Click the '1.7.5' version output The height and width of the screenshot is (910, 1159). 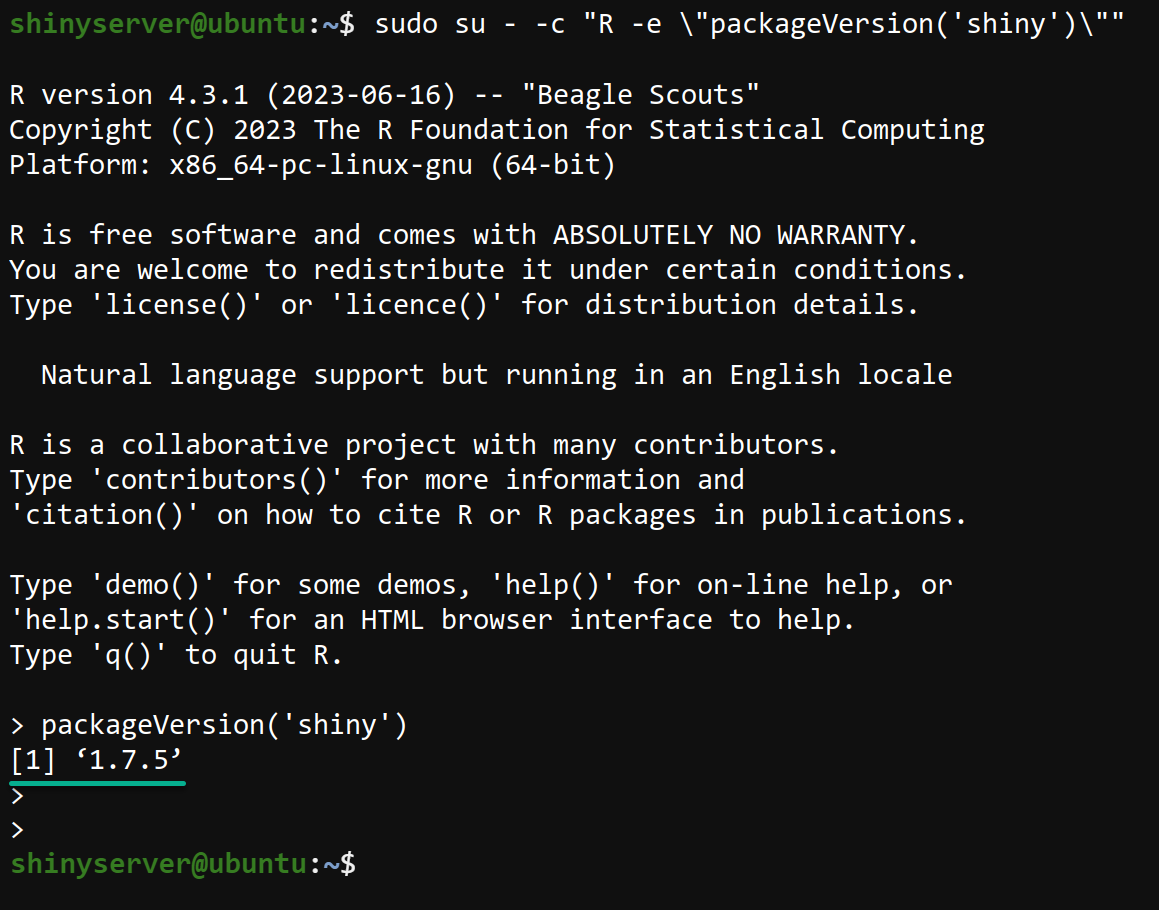click(x=126, y=759)
